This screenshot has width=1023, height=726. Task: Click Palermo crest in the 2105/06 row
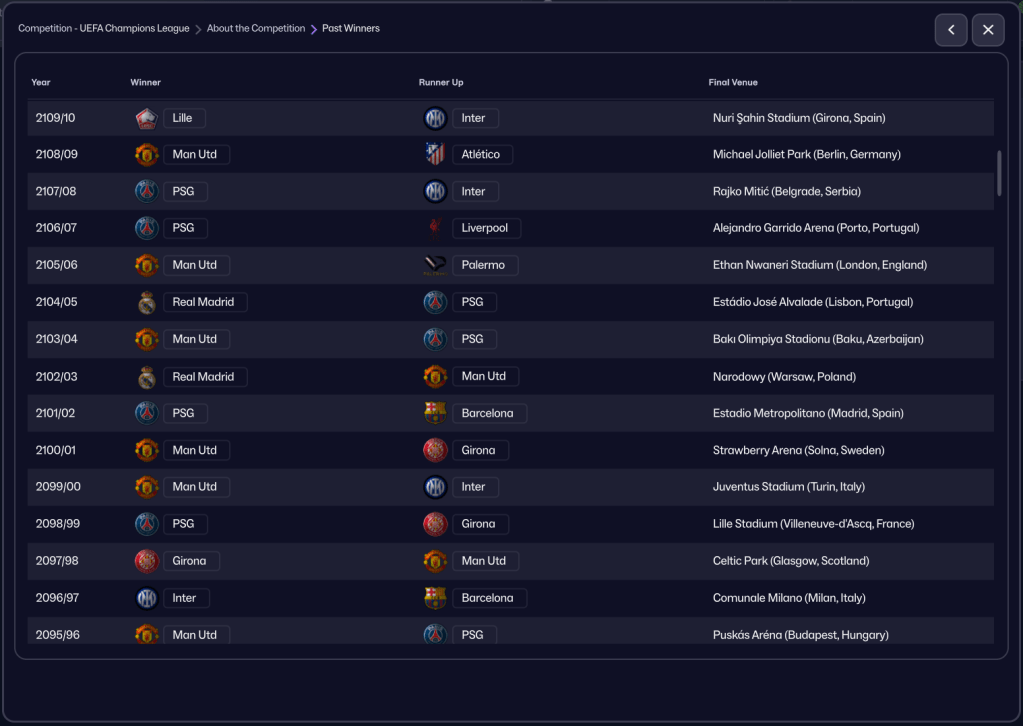(x=435, y=265)
